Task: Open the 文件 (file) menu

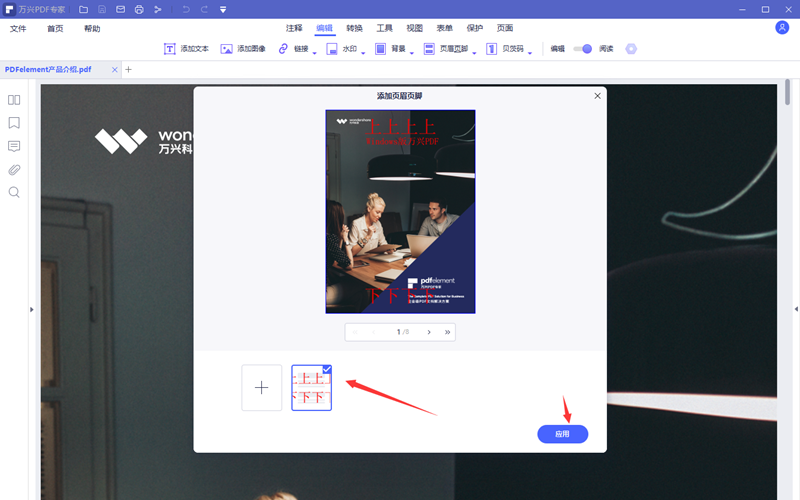Action: coord(18,28)
